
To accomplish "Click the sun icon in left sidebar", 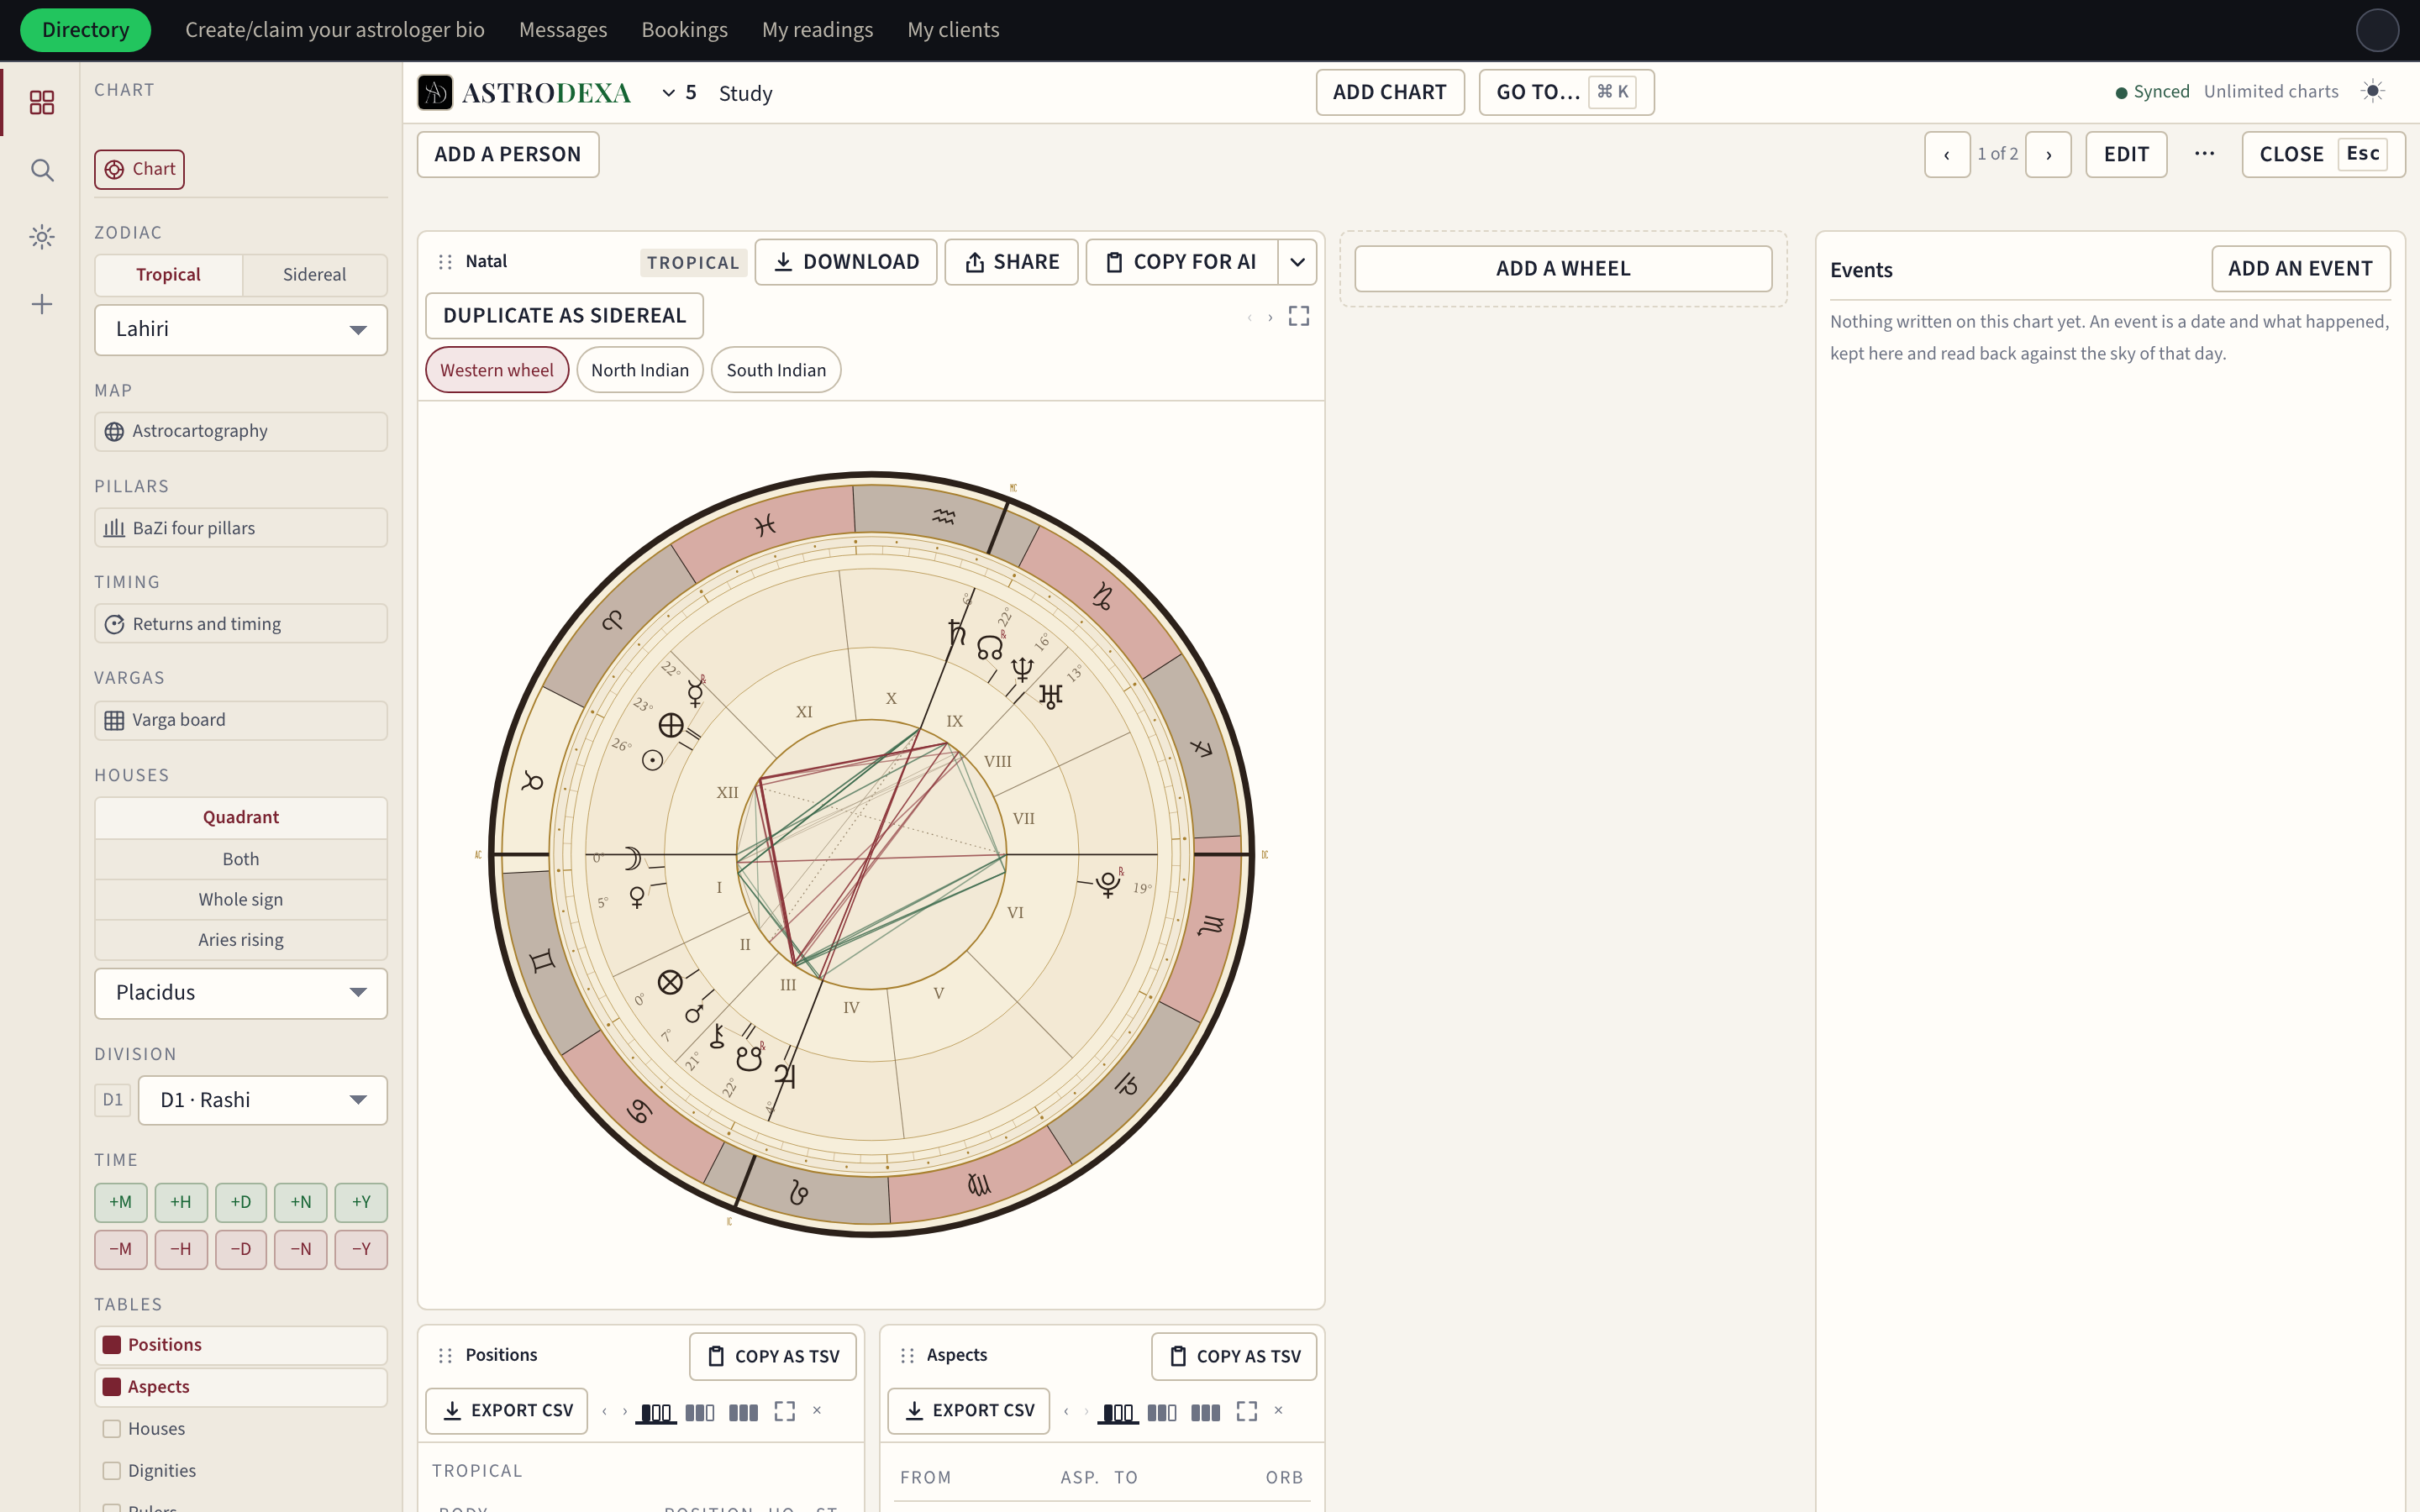I will [x=41, y=237].
